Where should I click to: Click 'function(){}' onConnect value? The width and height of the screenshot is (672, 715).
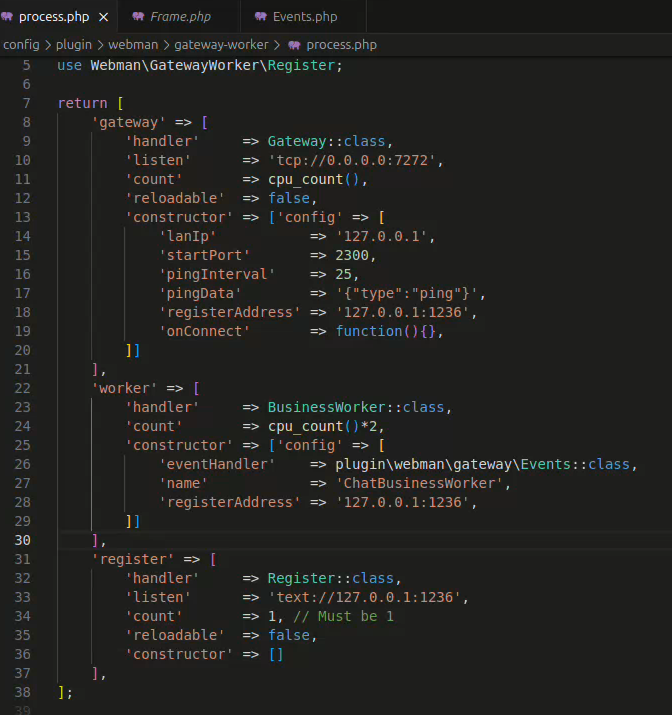[386, 331]
